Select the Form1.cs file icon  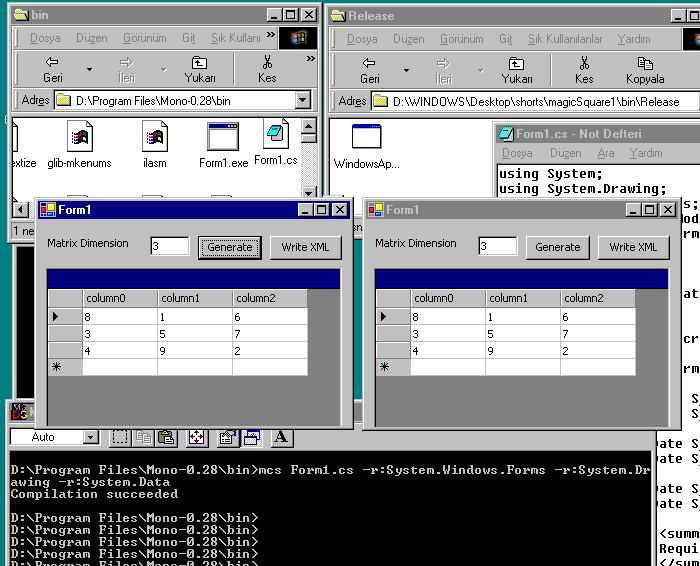click(x=276, y=133)
